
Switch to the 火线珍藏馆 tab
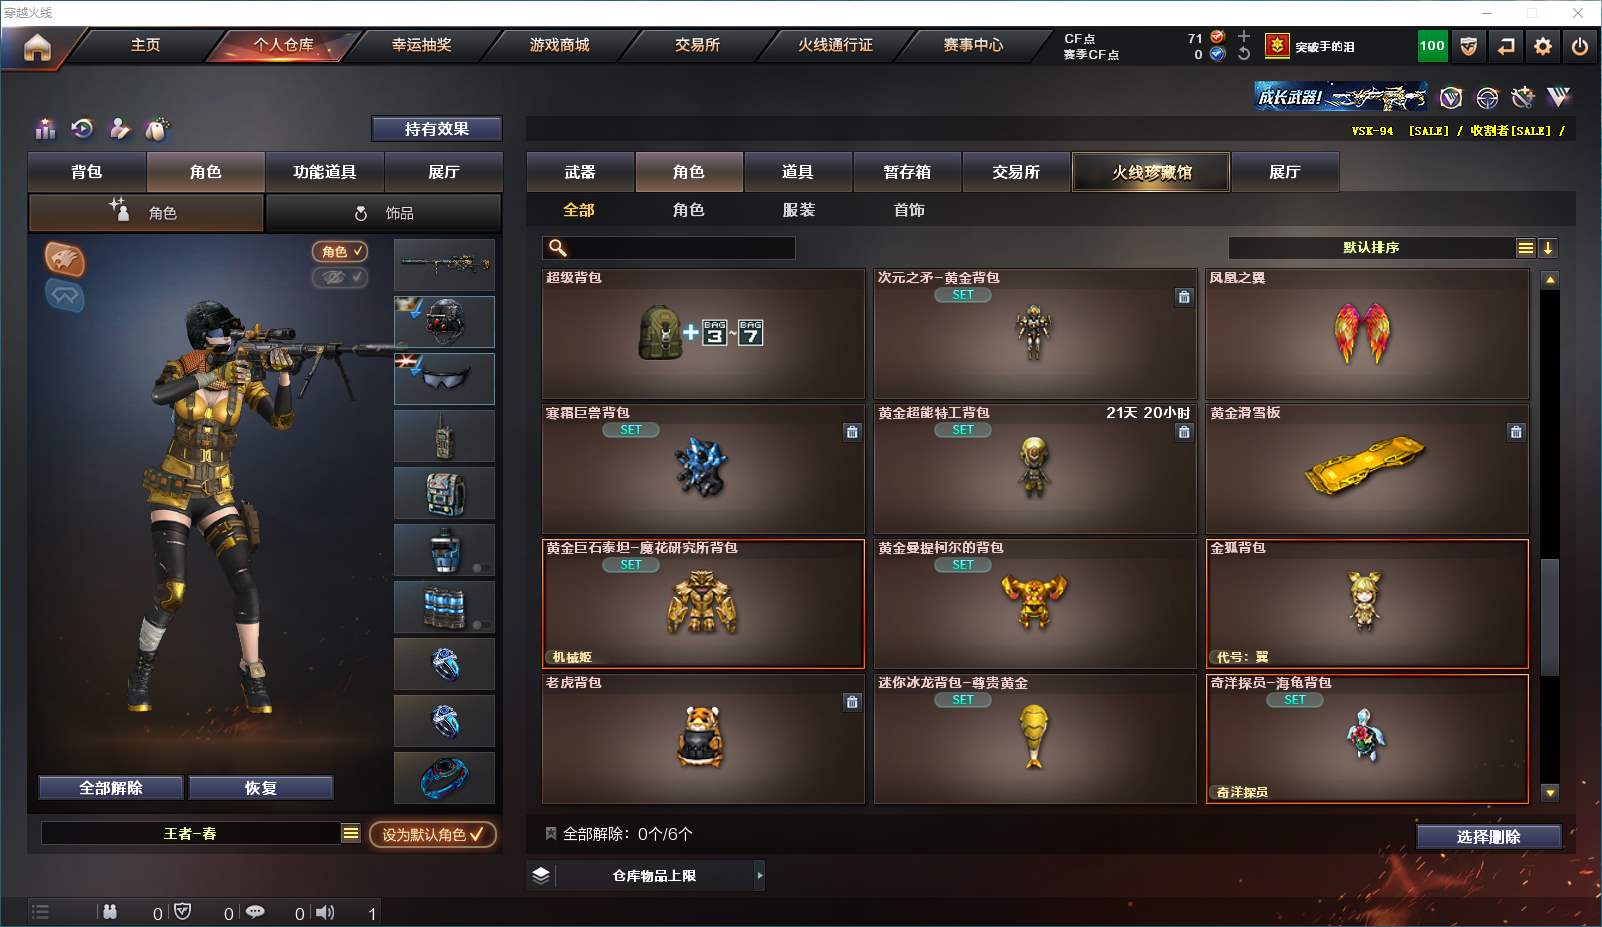point(1151,172)
